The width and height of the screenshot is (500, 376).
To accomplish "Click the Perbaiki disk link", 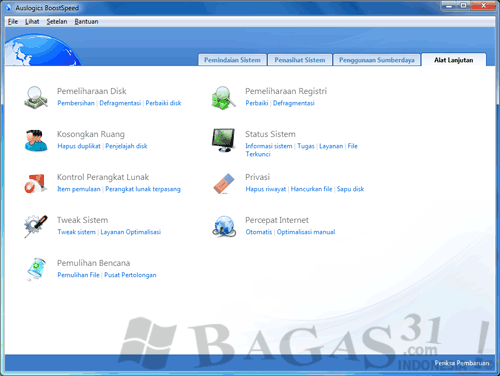I will pos(163,103).
